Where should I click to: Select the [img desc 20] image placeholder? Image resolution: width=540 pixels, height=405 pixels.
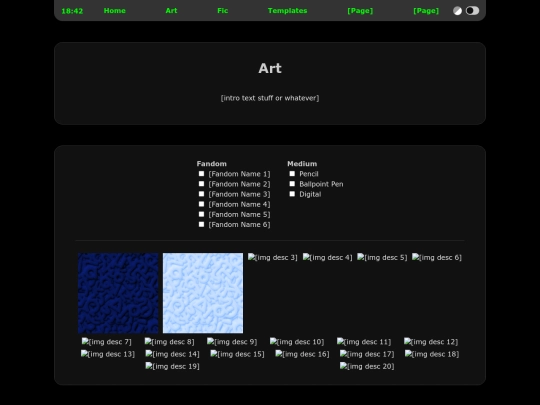coord(367,366)
